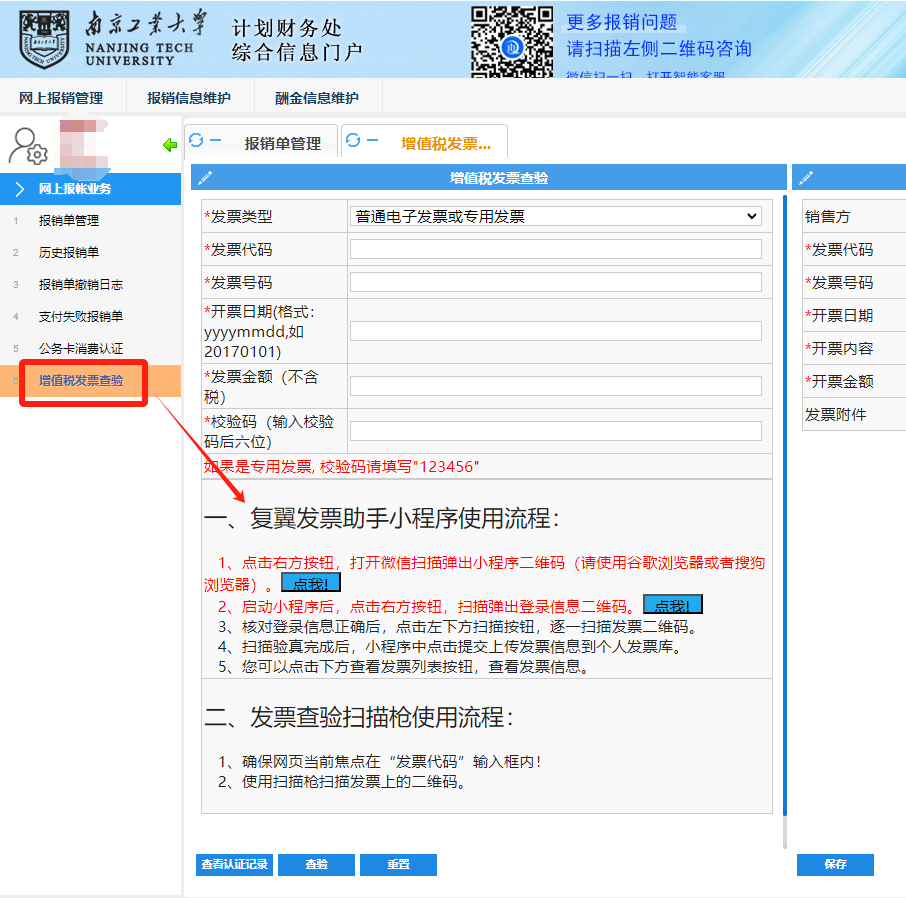This screenshot has height=898, width=906.
Task: Open the 报销信息维护 top menu
Action: click(x=188, y=98)
